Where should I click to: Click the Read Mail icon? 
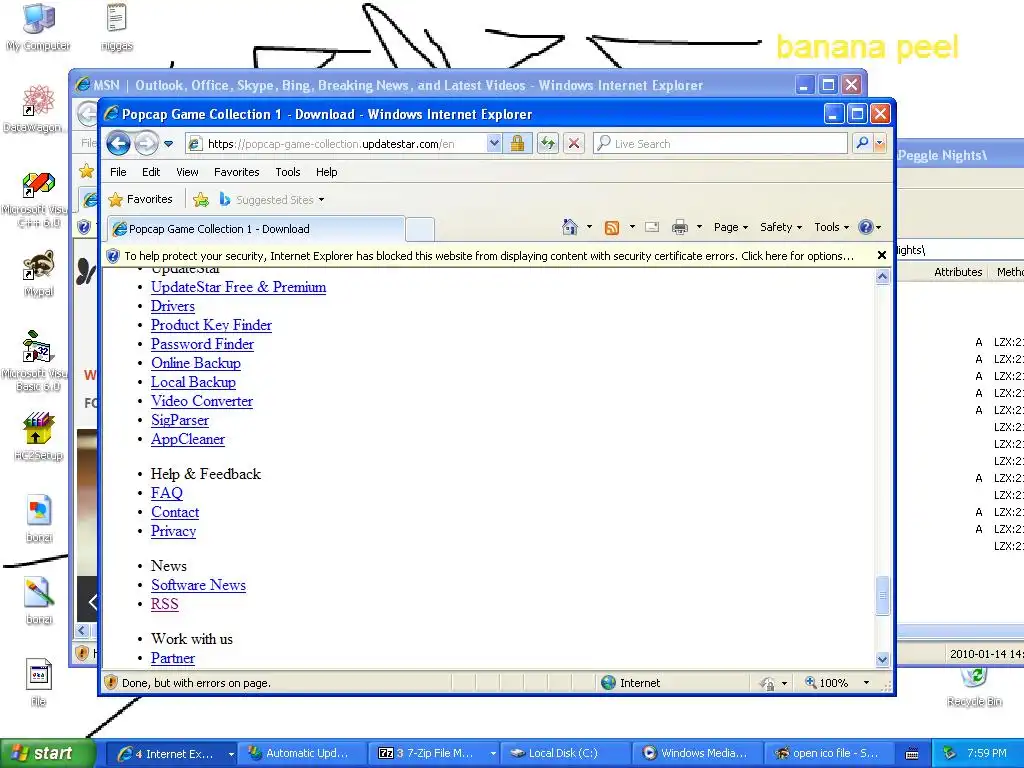tap(652, 227)
